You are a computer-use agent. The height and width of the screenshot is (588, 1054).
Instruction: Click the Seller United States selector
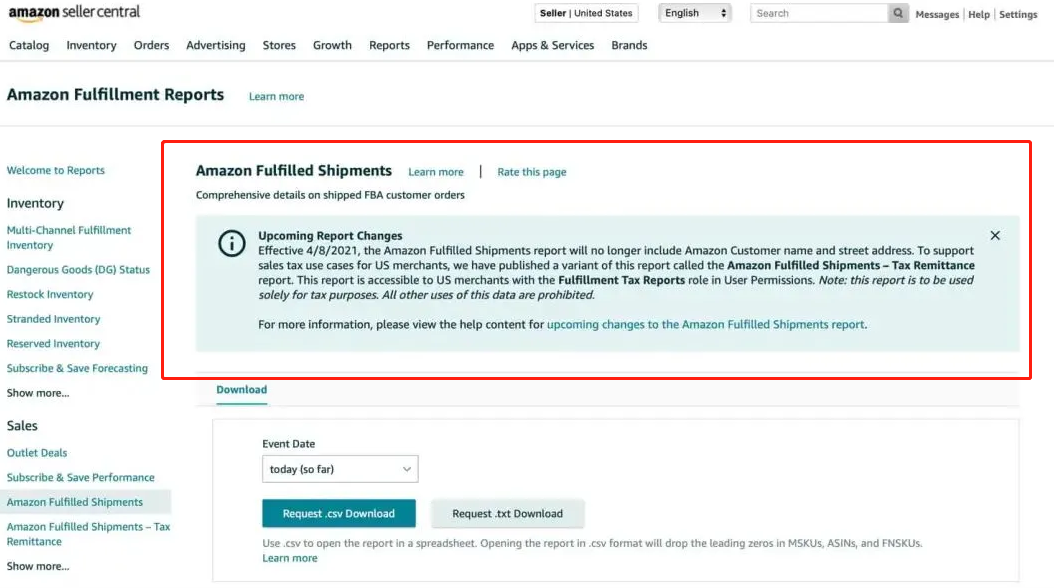tap(586, 13)
